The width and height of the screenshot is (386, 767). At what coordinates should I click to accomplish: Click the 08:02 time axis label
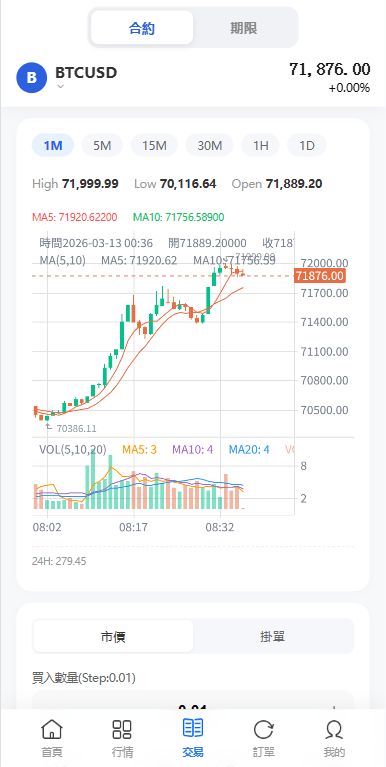[x=47, y=528]
